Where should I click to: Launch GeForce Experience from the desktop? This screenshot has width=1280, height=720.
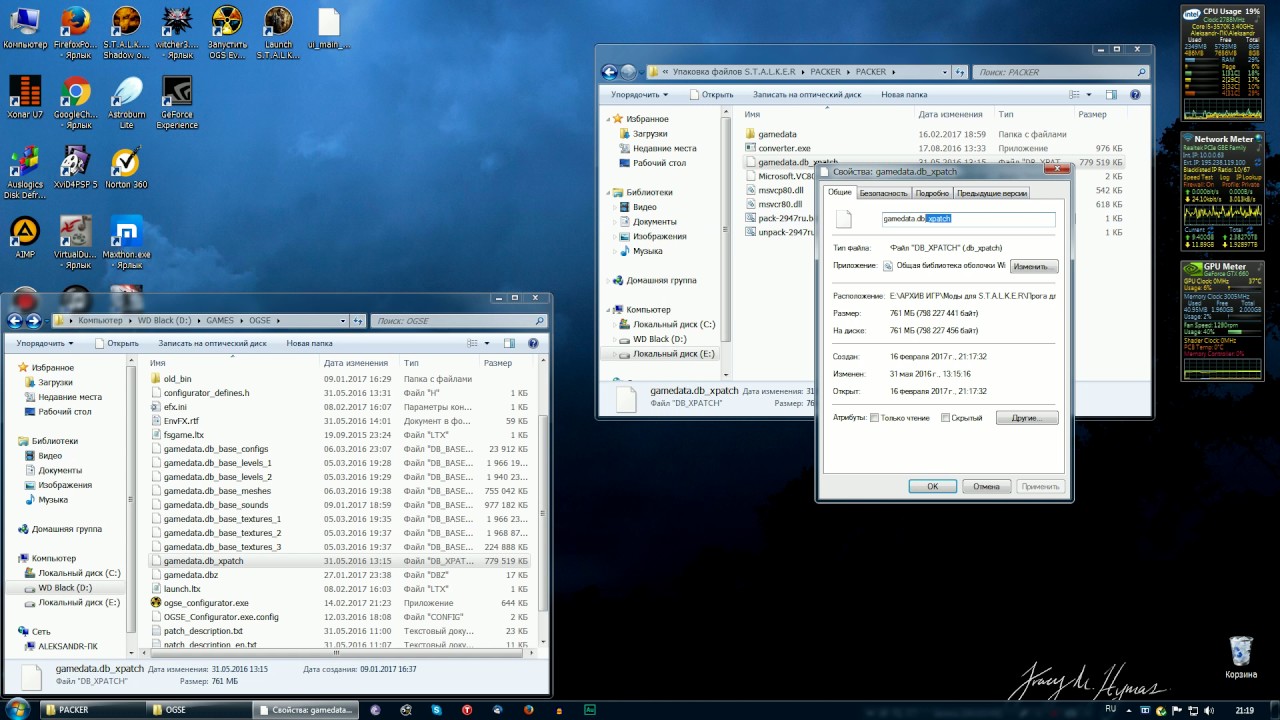point(177,103)
